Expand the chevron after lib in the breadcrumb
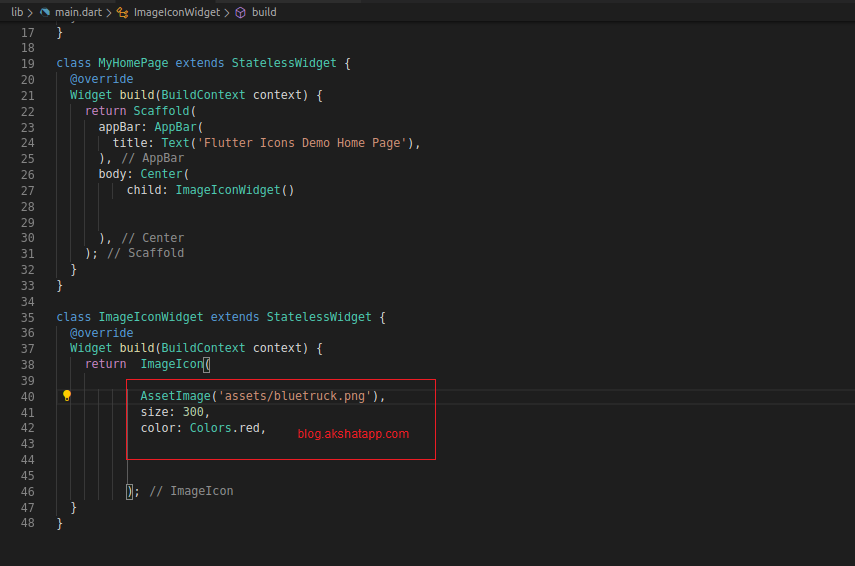The width and height of the screenshot is (855, 566). click(31, 12)
